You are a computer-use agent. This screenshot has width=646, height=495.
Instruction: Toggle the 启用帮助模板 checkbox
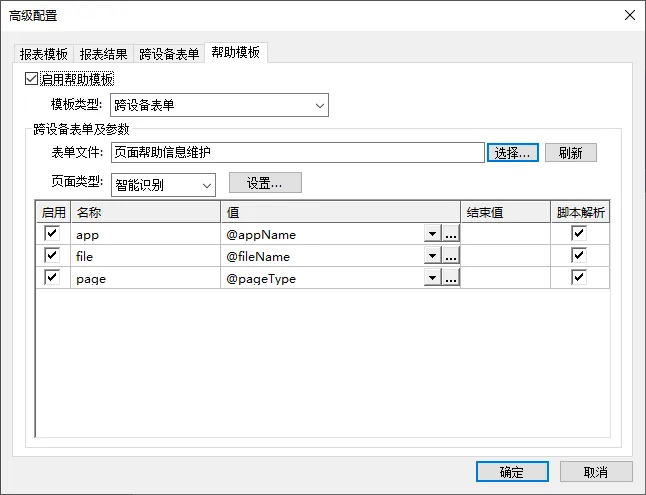pos(31,79)
